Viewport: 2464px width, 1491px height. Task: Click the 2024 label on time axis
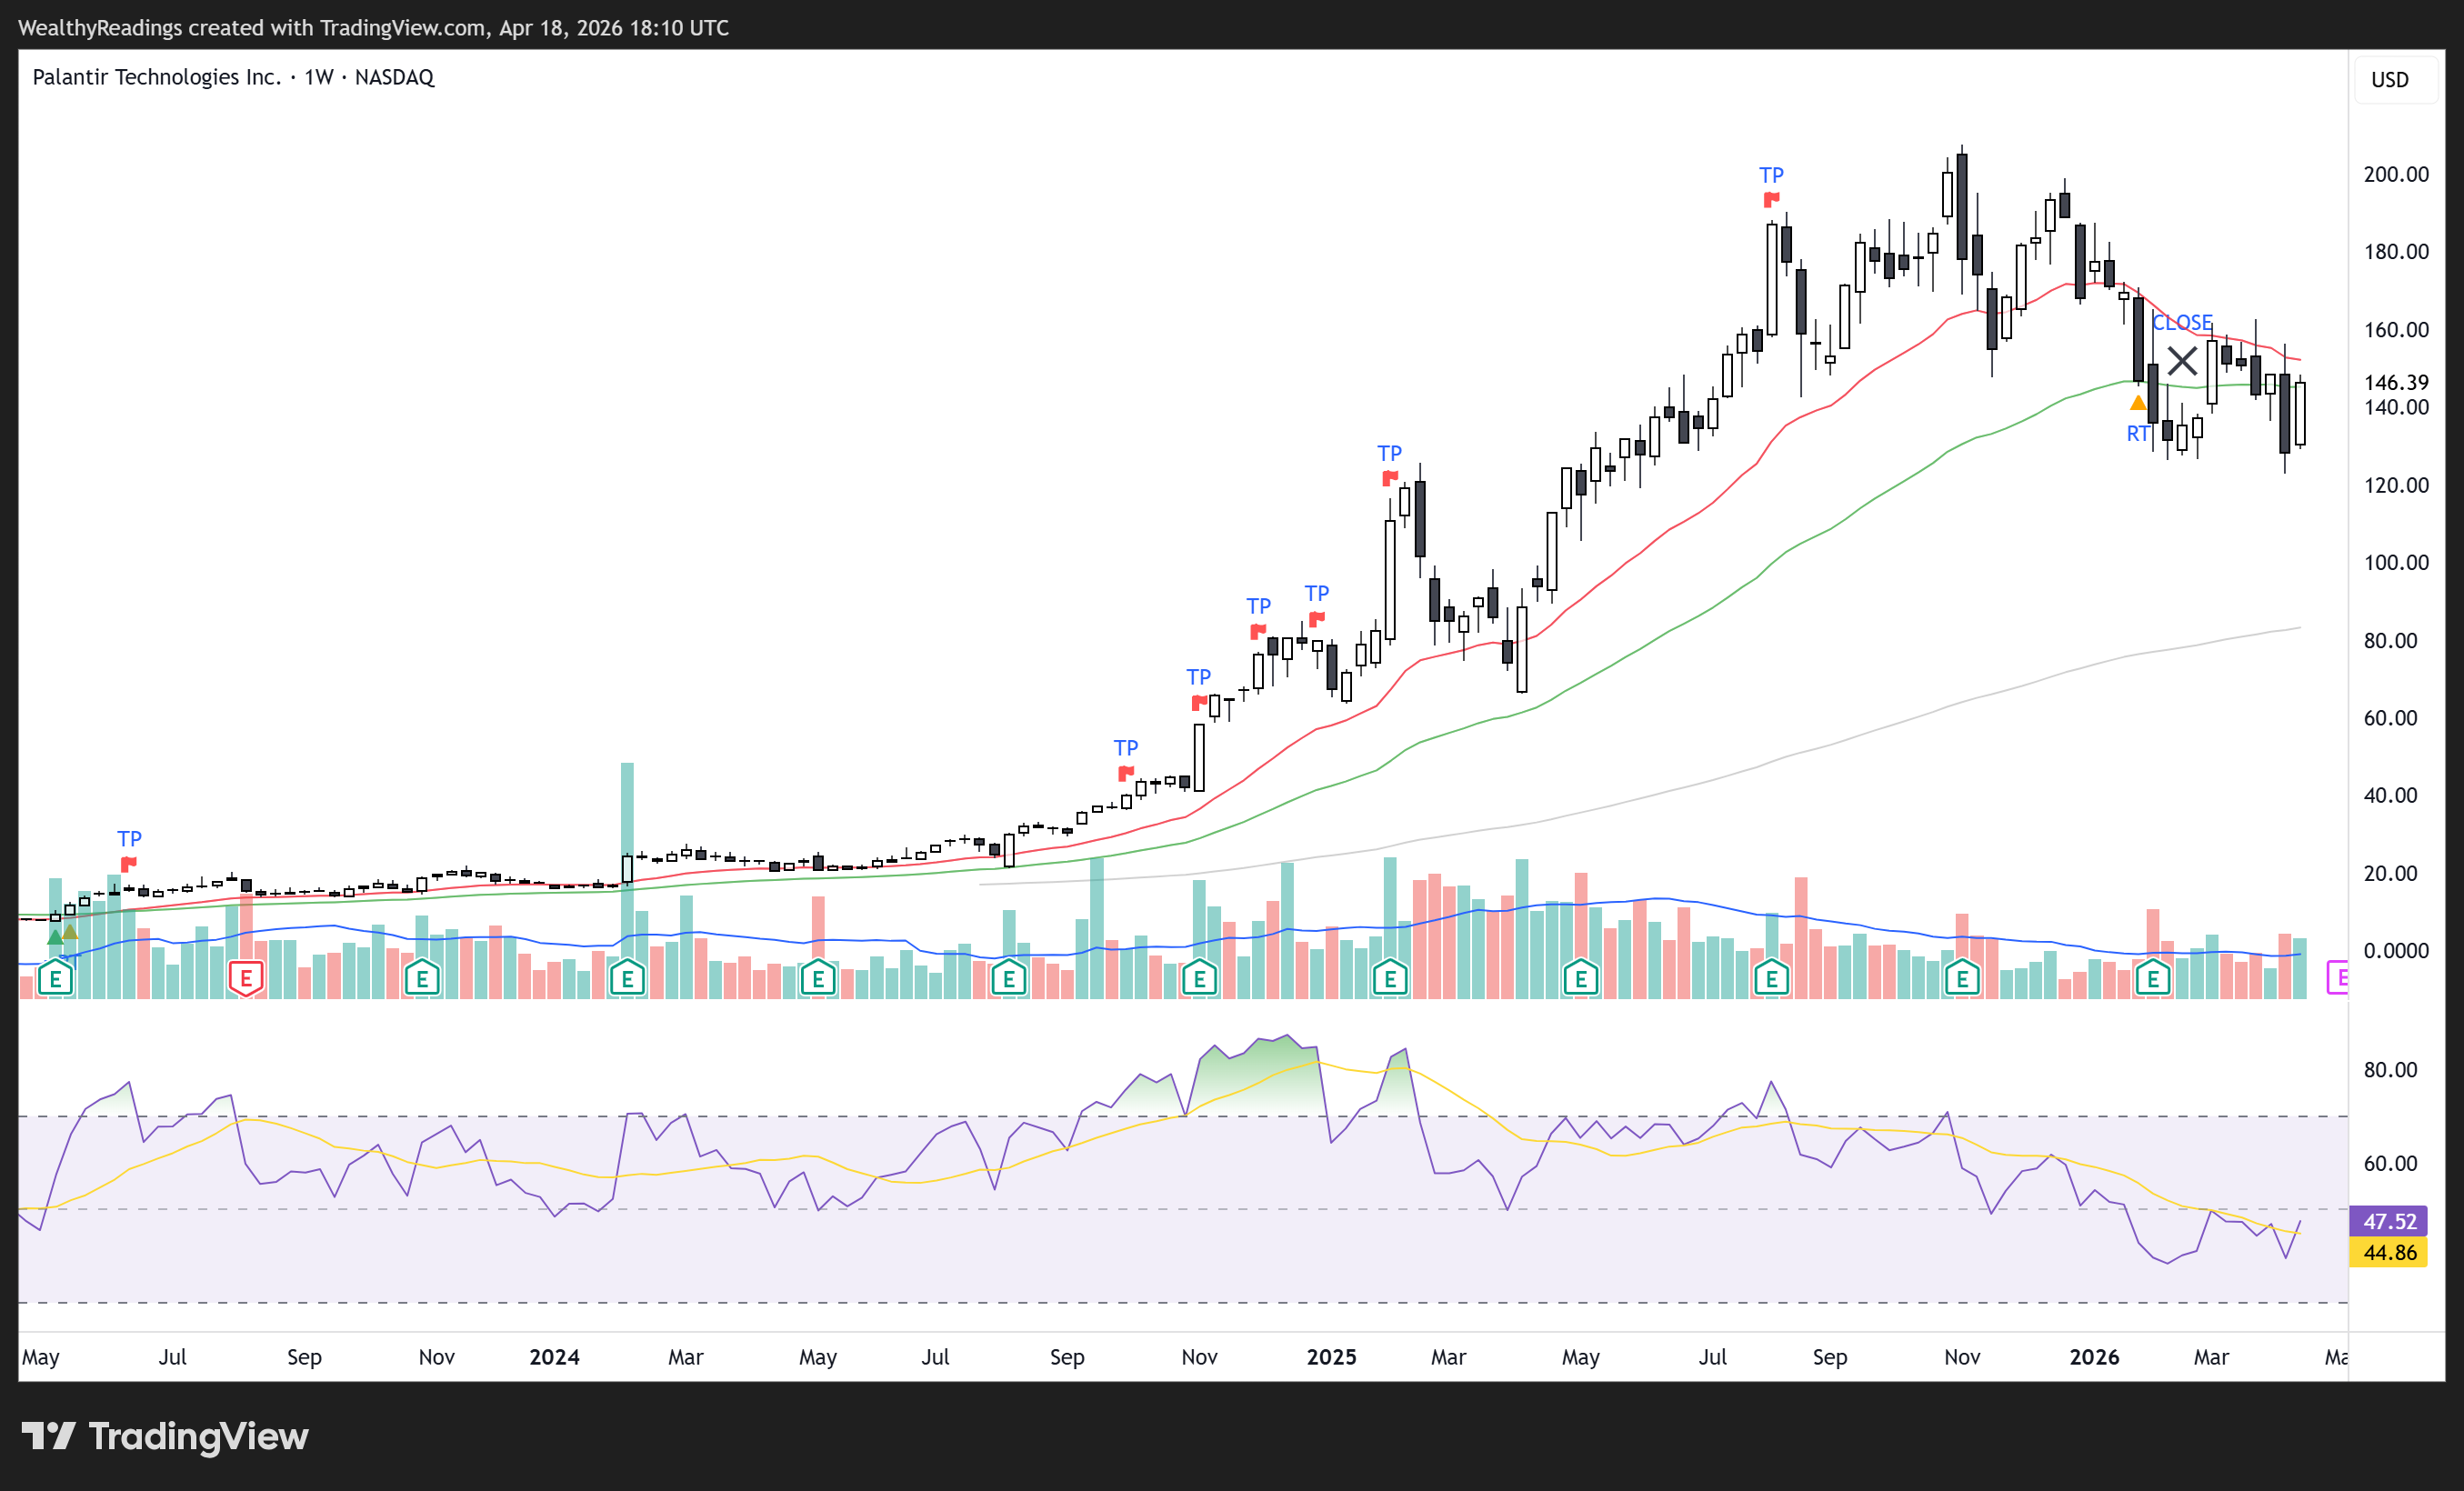(x=554, y=1357)
